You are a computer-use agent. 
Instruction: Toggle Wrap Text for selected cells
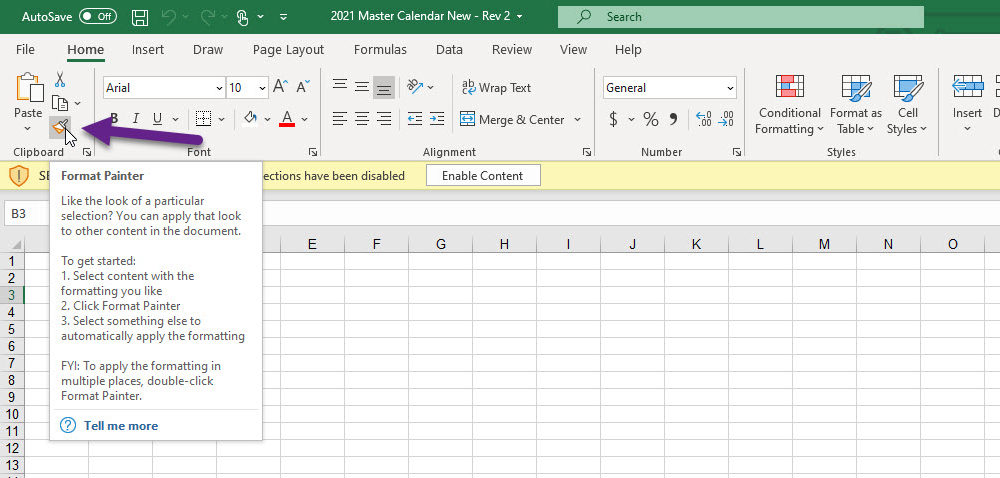point(496,88)
